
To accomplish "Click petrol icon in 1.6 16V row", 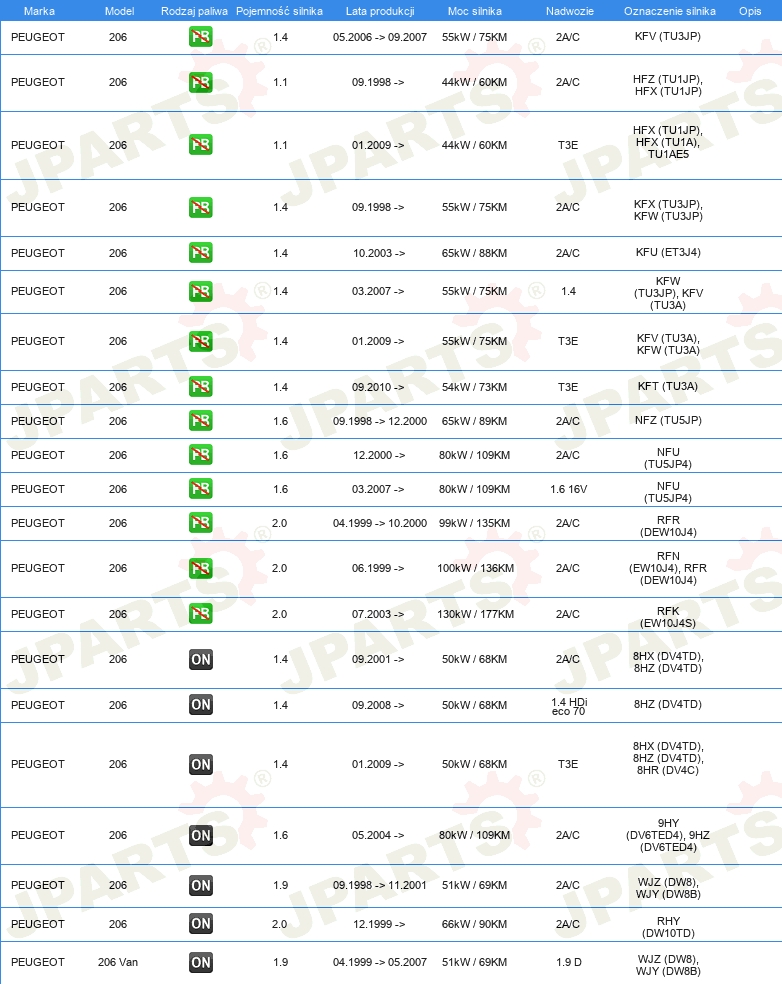I will point(201,489).
